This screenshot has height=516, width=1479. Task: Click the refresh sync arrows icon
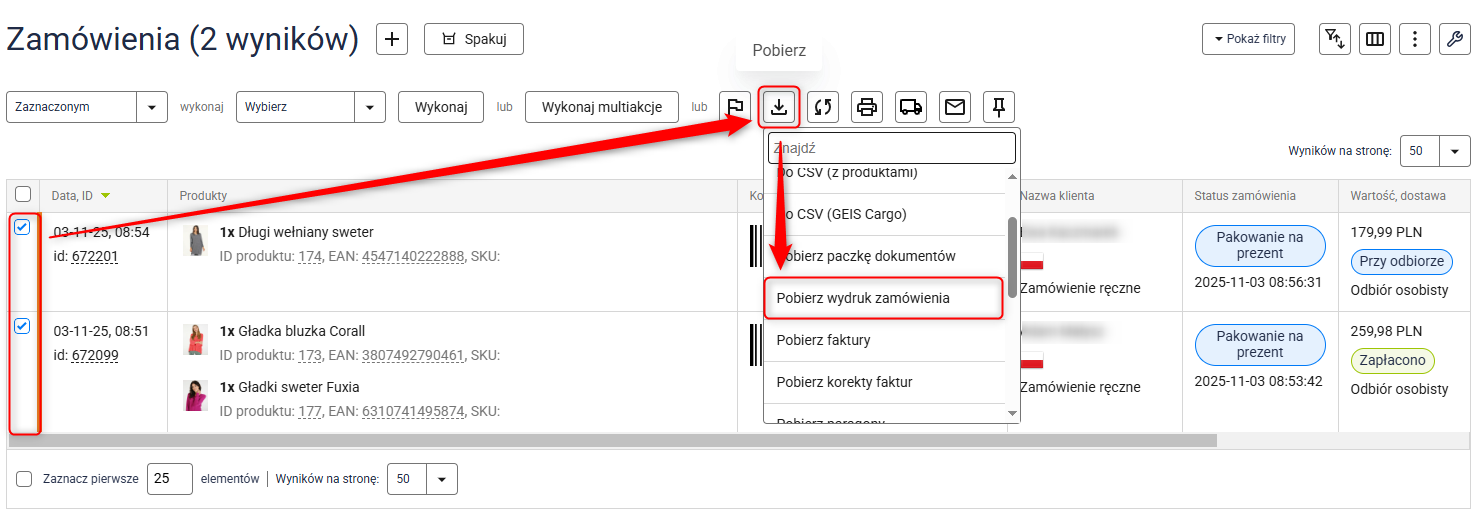[x=823, y=107]
